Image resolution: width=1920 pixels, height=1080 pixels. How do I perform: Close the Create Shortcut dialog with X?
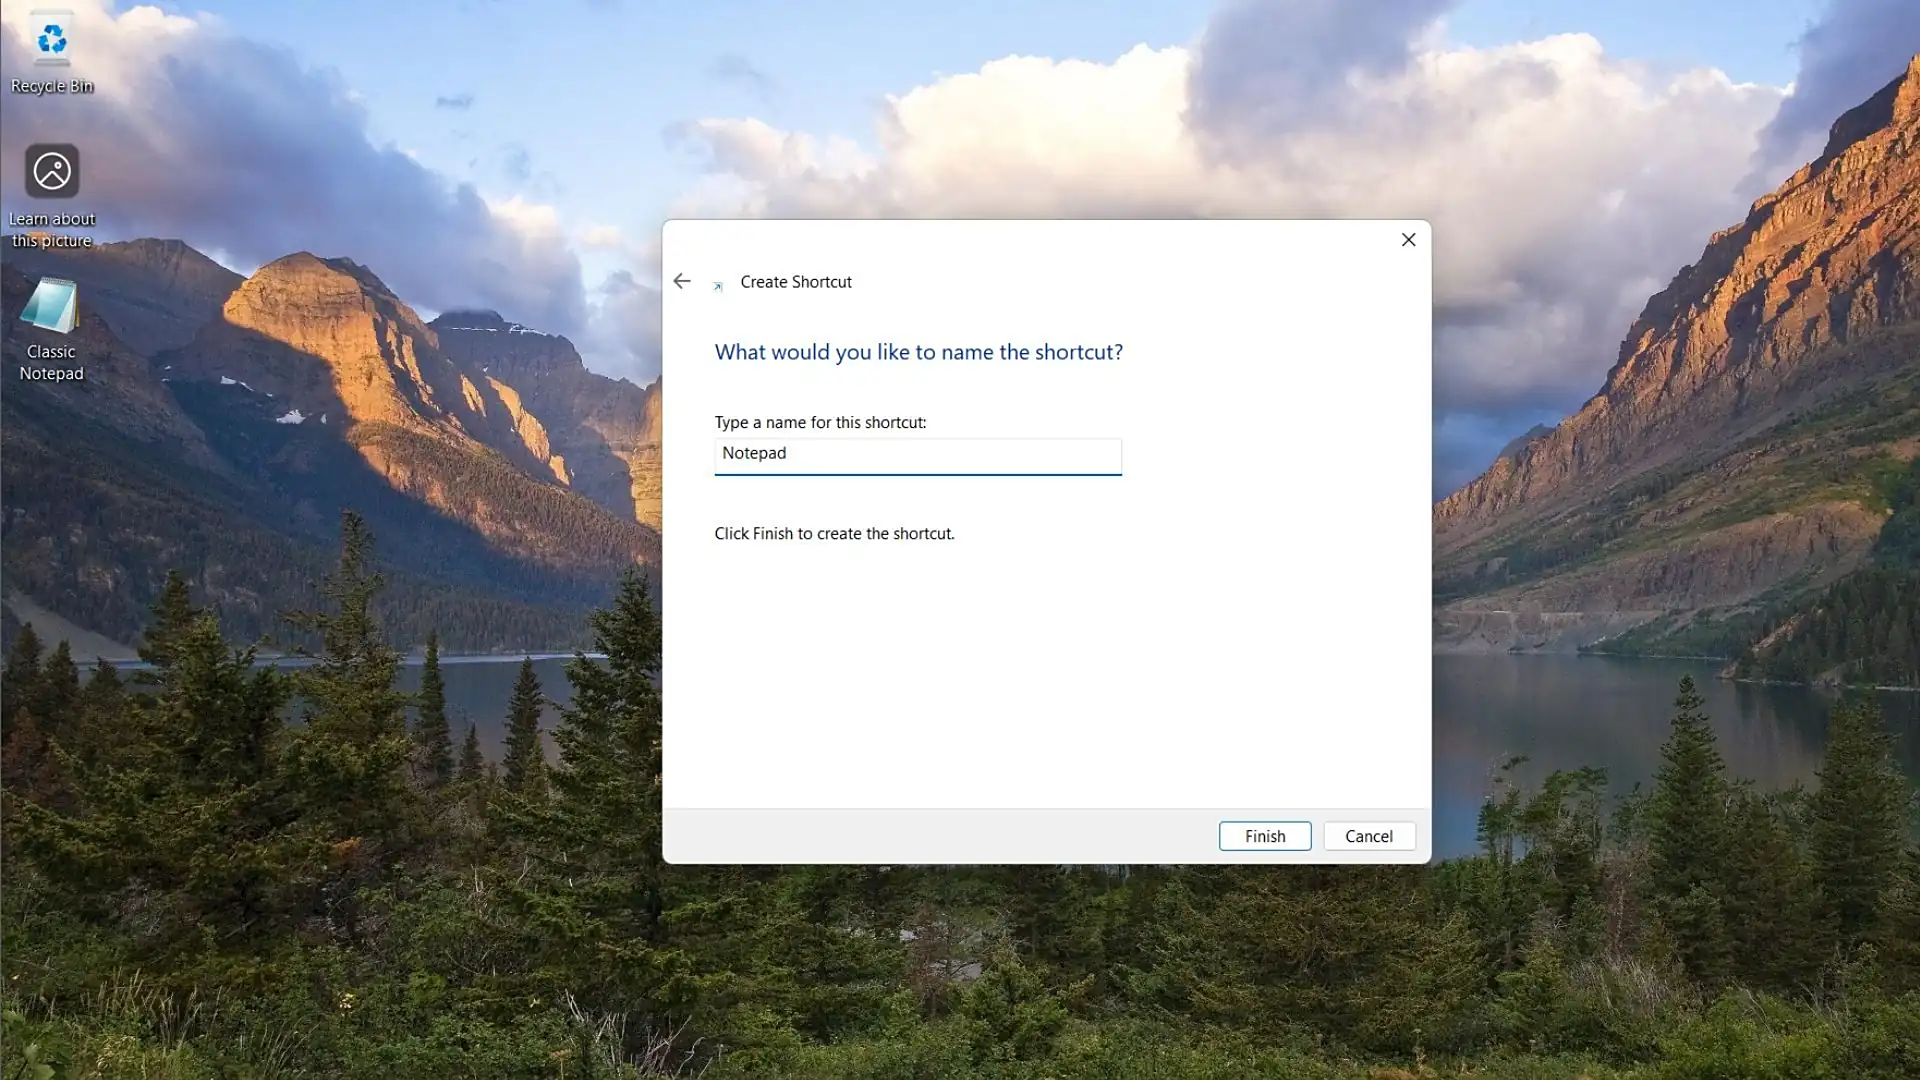(1408, 240)
